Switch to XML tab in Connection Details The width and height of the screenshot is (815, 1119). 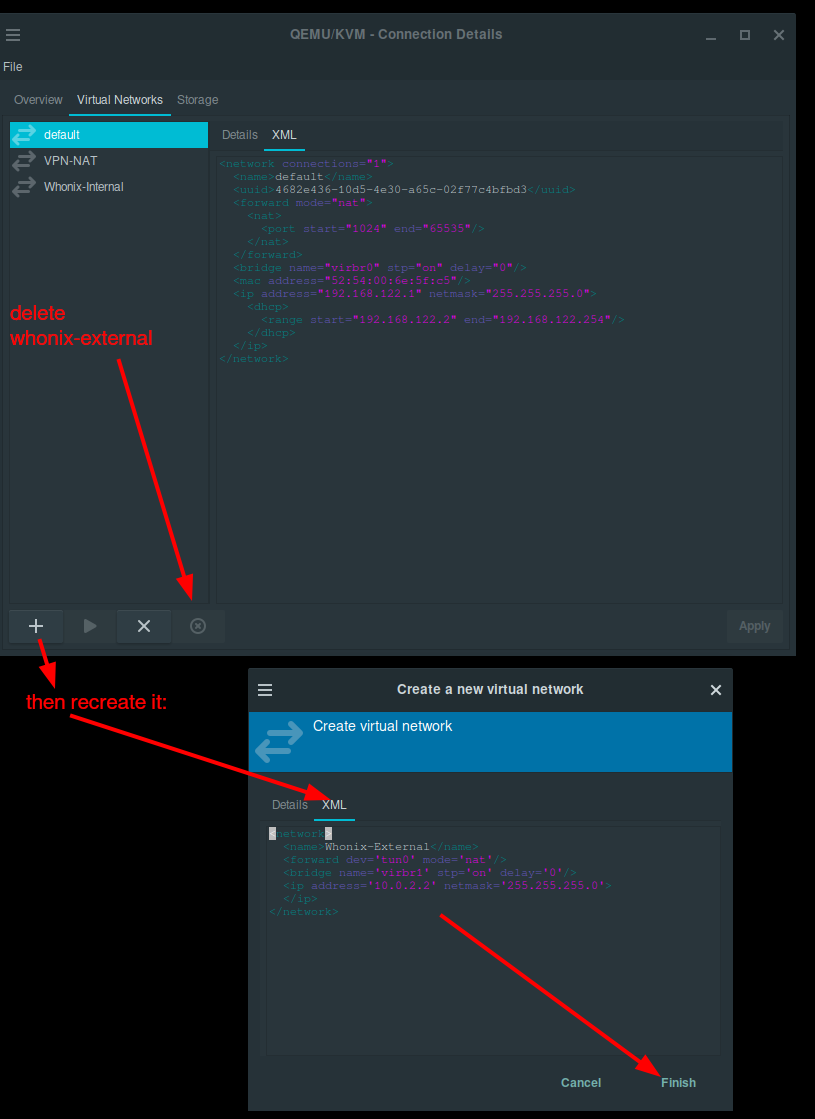click(x=284, y=135)
